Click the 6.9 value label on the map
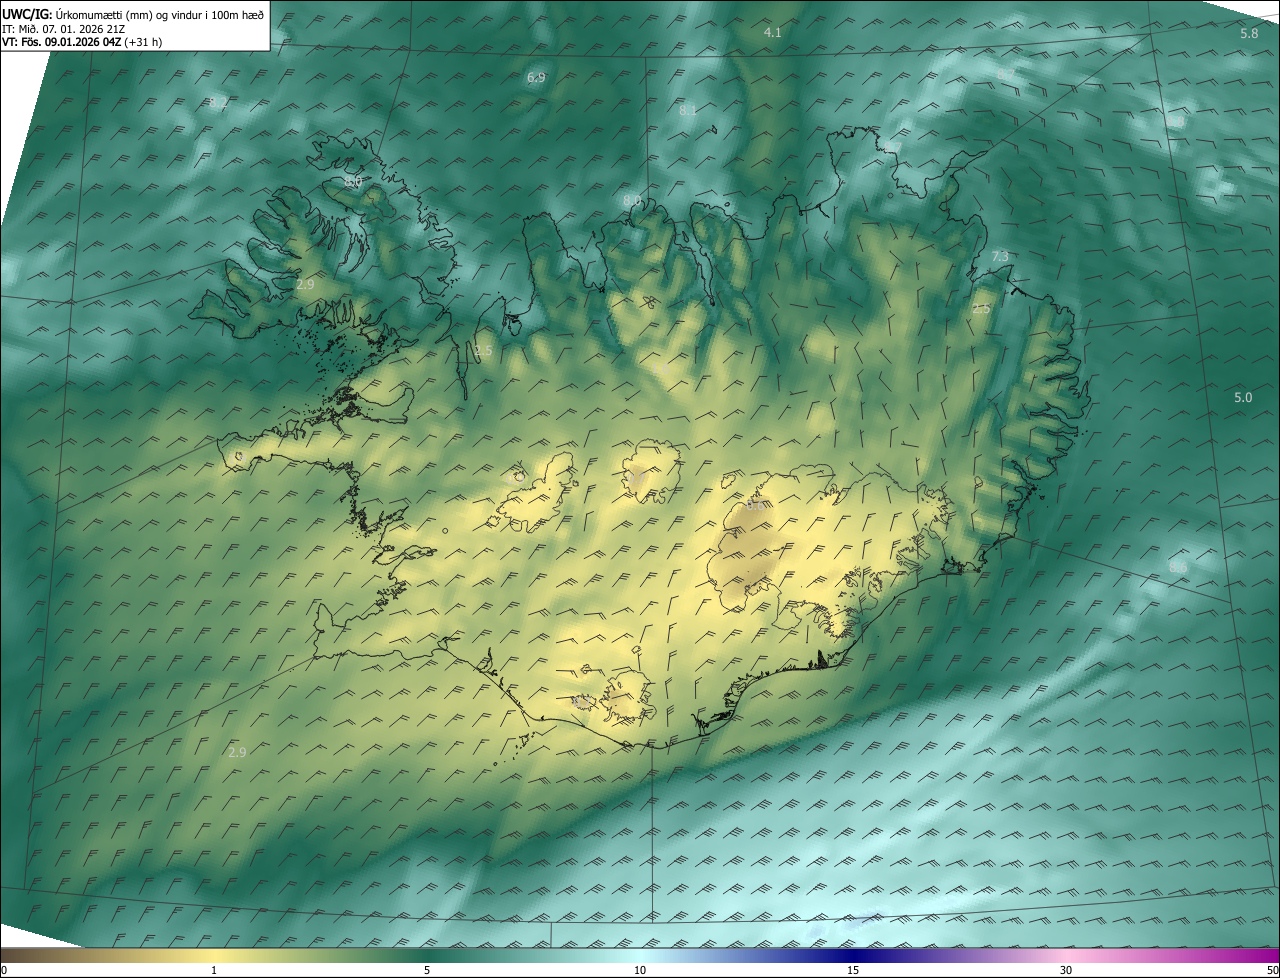 pos(536,78)
